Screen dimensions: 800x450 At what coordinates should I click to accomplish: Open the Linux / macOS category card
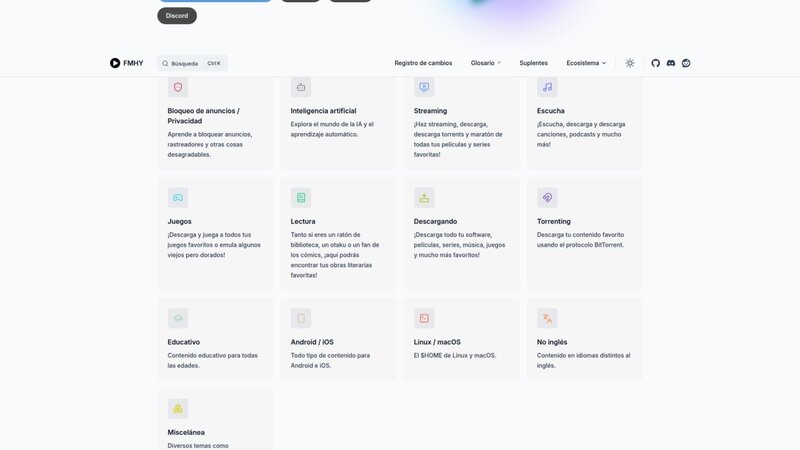pos(461,340)
